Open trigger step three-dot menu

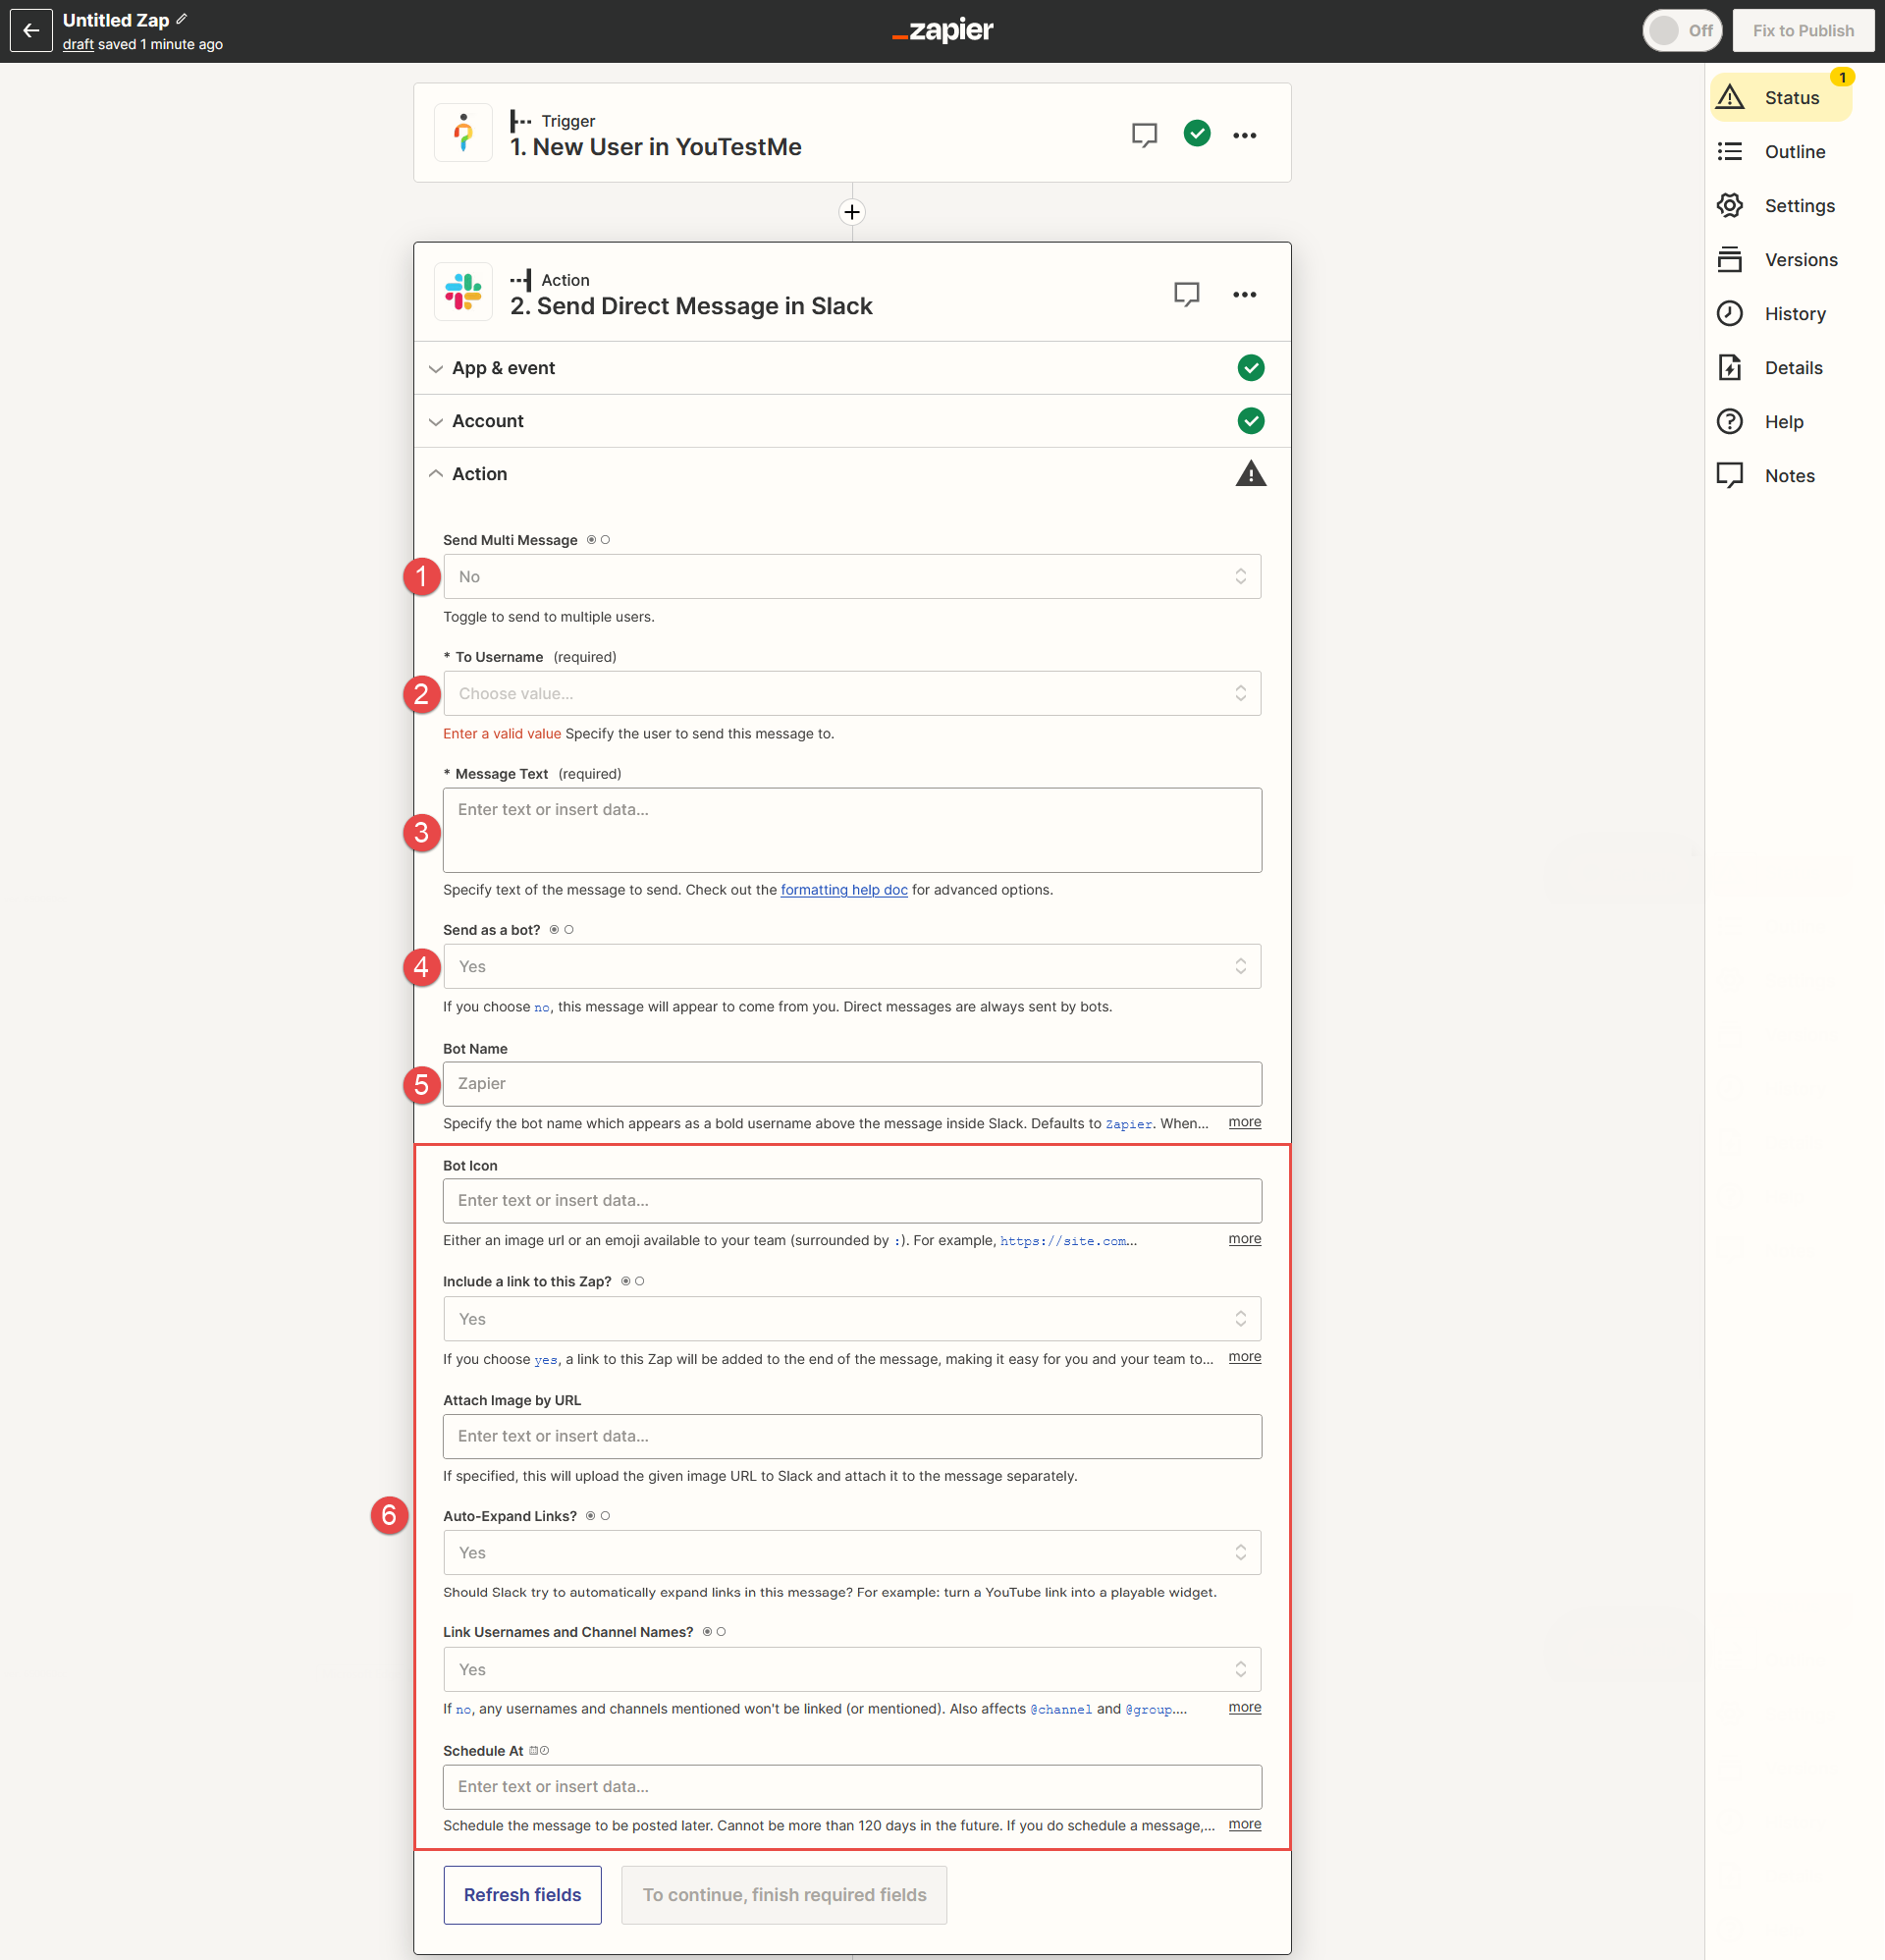[1244, 135]
